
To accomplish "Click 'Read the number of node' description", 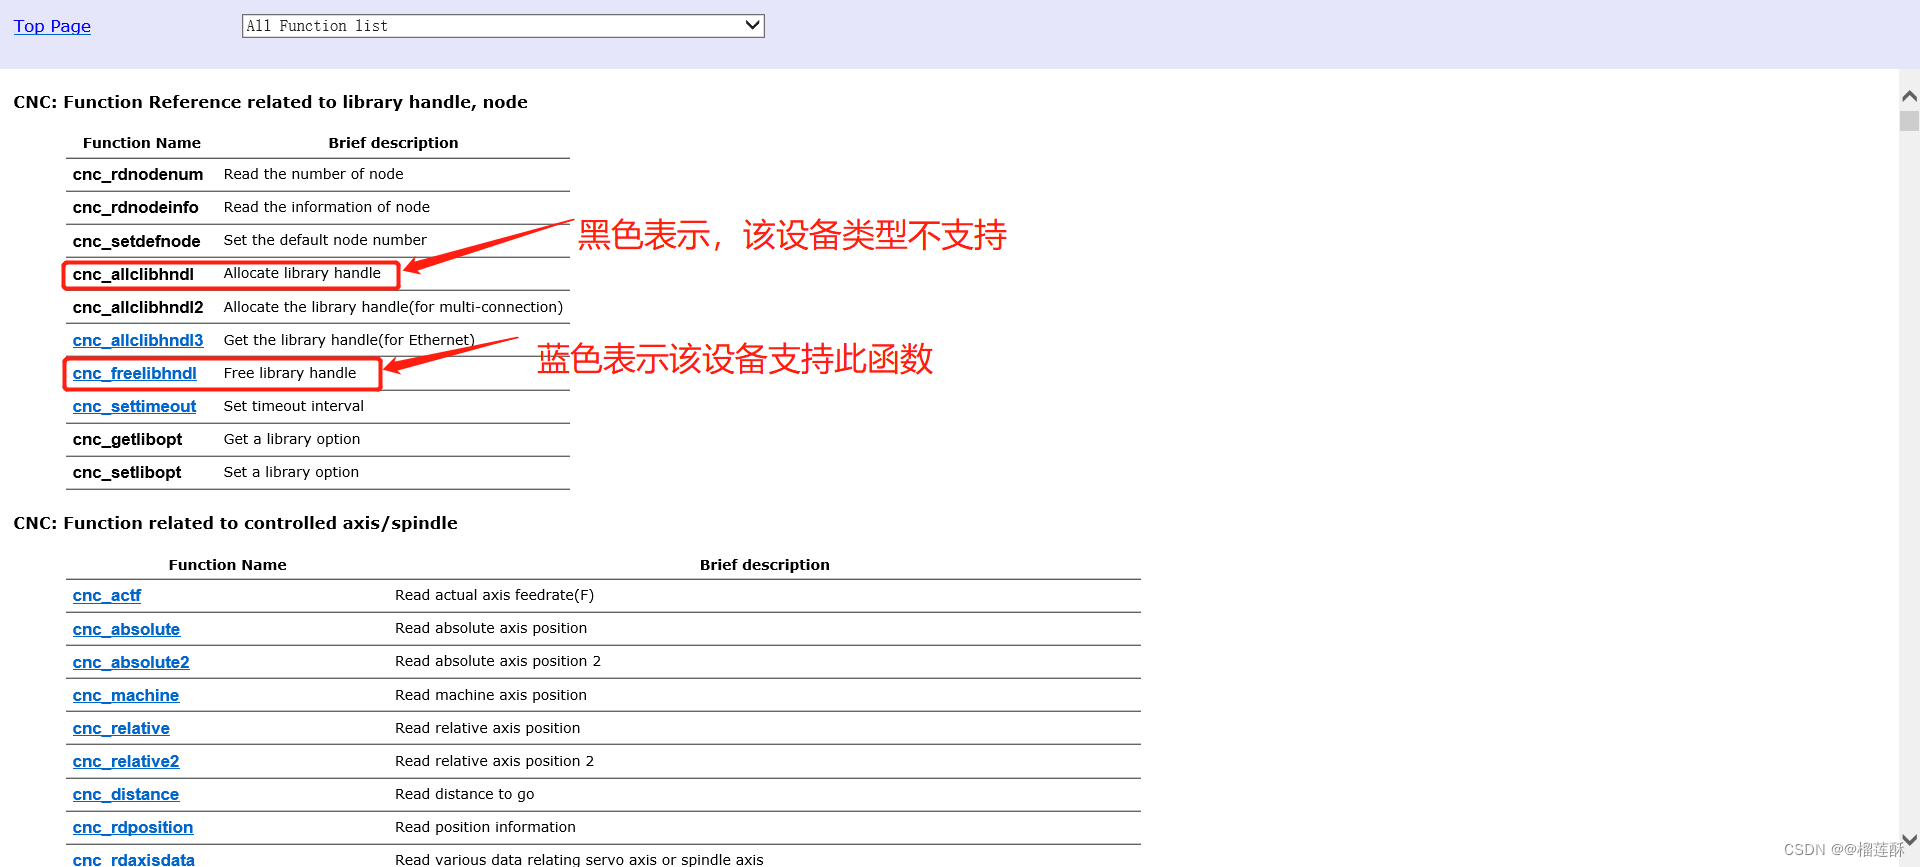I will (314, 174).
